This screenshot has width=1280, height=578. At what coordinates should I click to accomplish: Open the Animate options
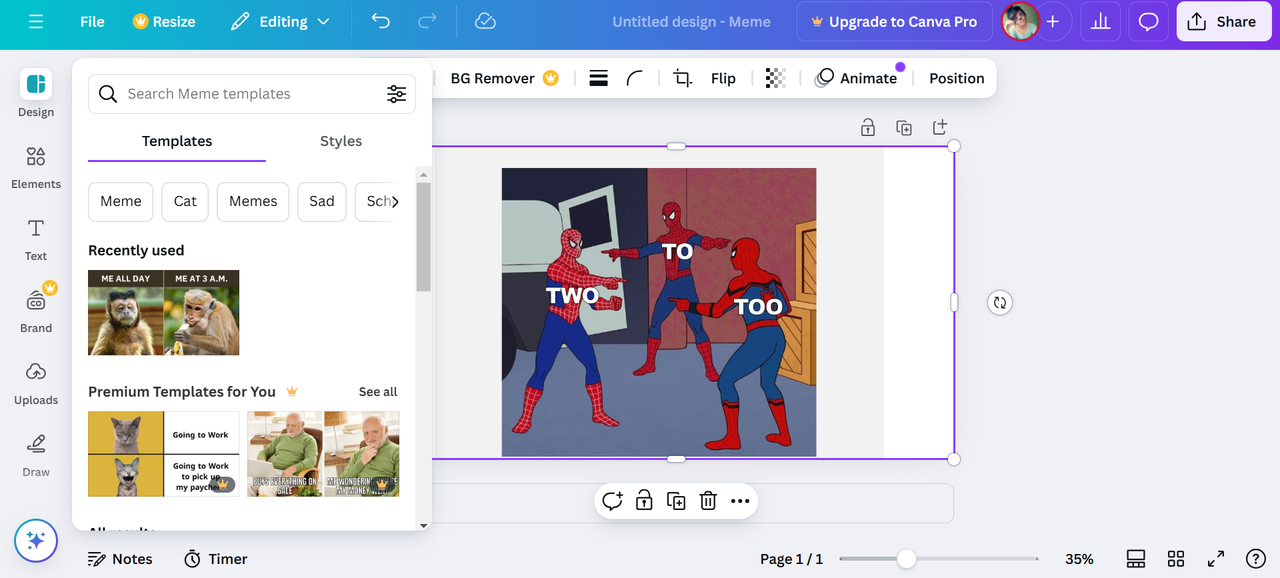pos(856,78)
